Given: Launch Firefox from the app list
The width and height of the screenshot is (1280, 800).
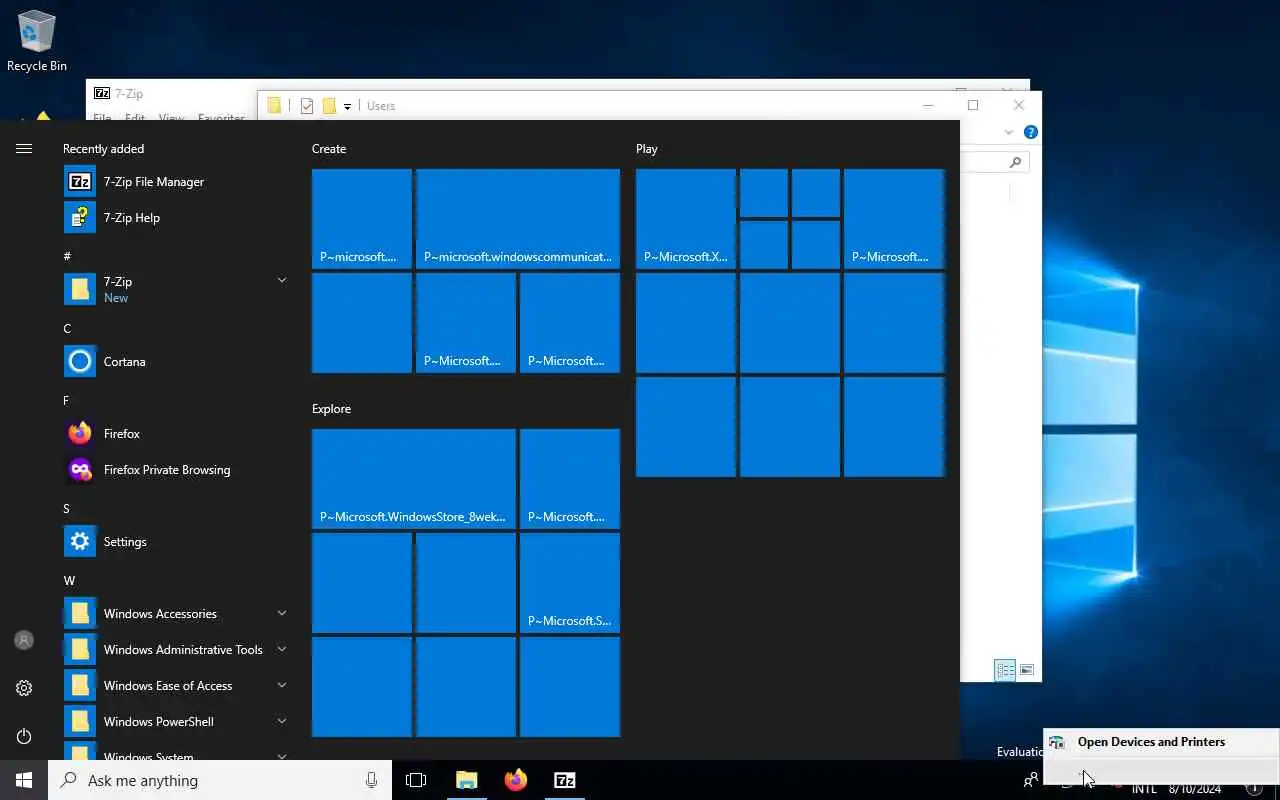Looking at the screenshot, I should [176, 433].
